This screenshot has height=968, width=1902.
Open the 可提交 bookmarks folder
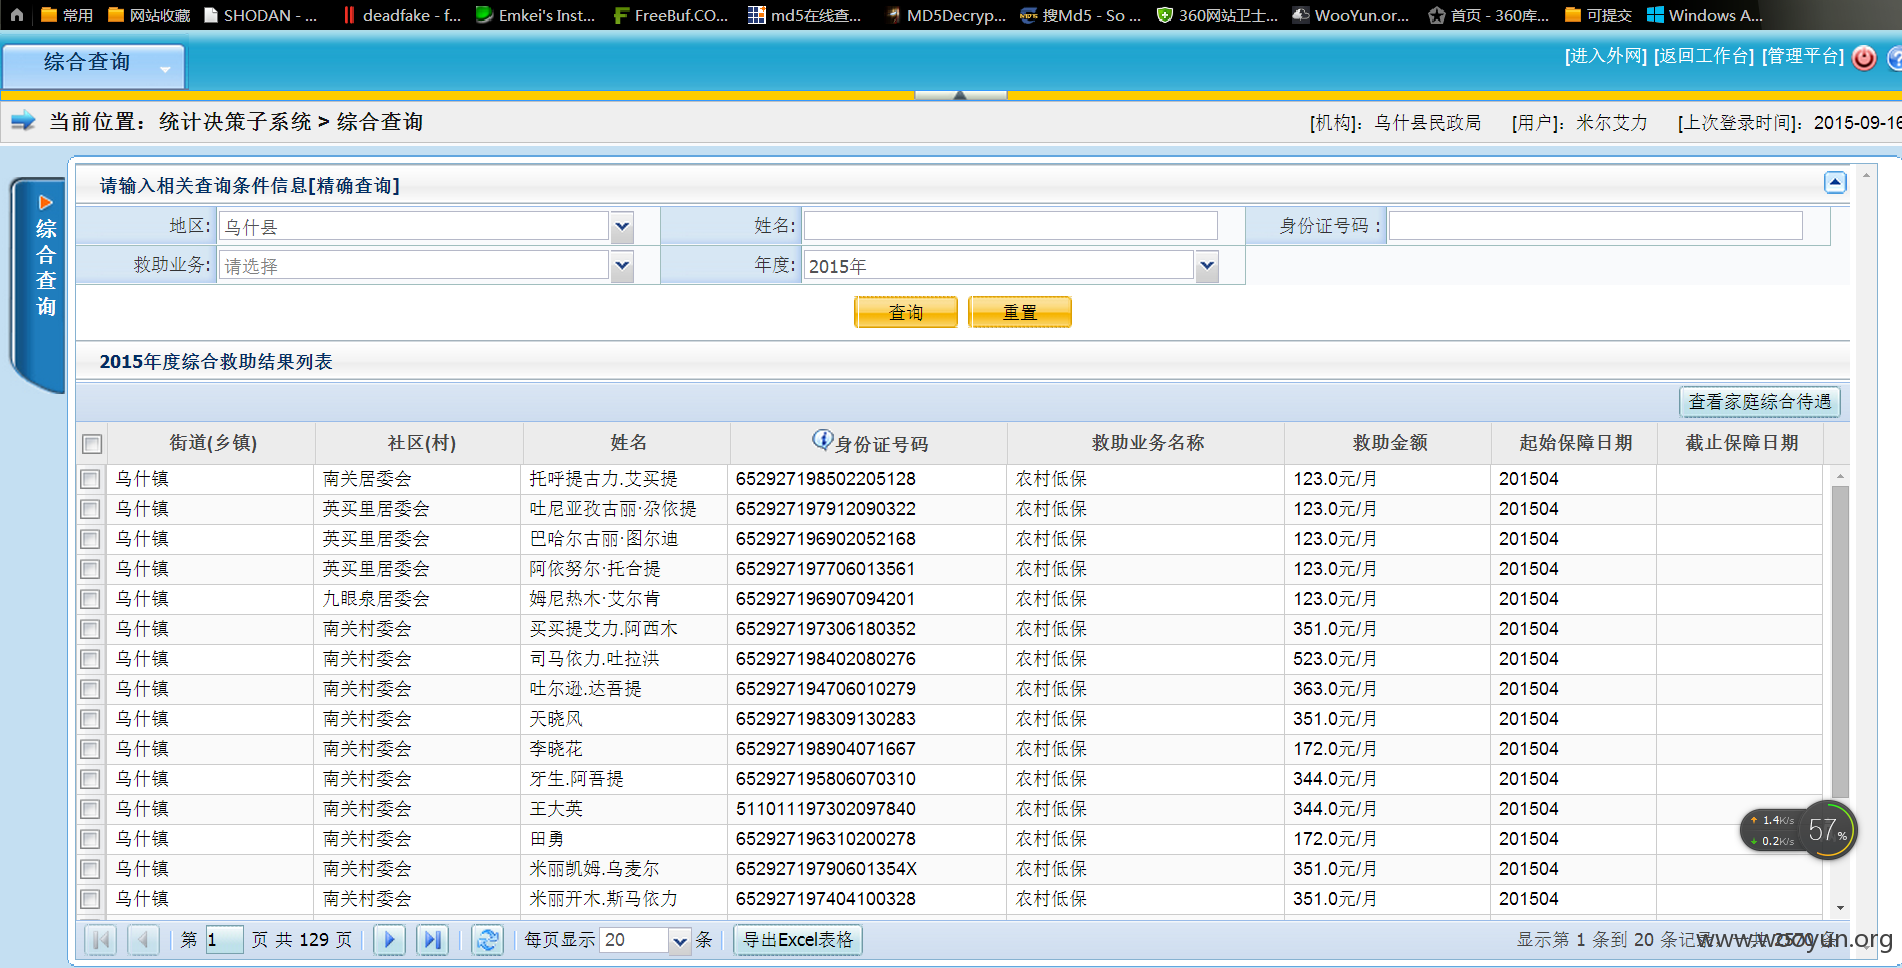(x=1598, y=15)
